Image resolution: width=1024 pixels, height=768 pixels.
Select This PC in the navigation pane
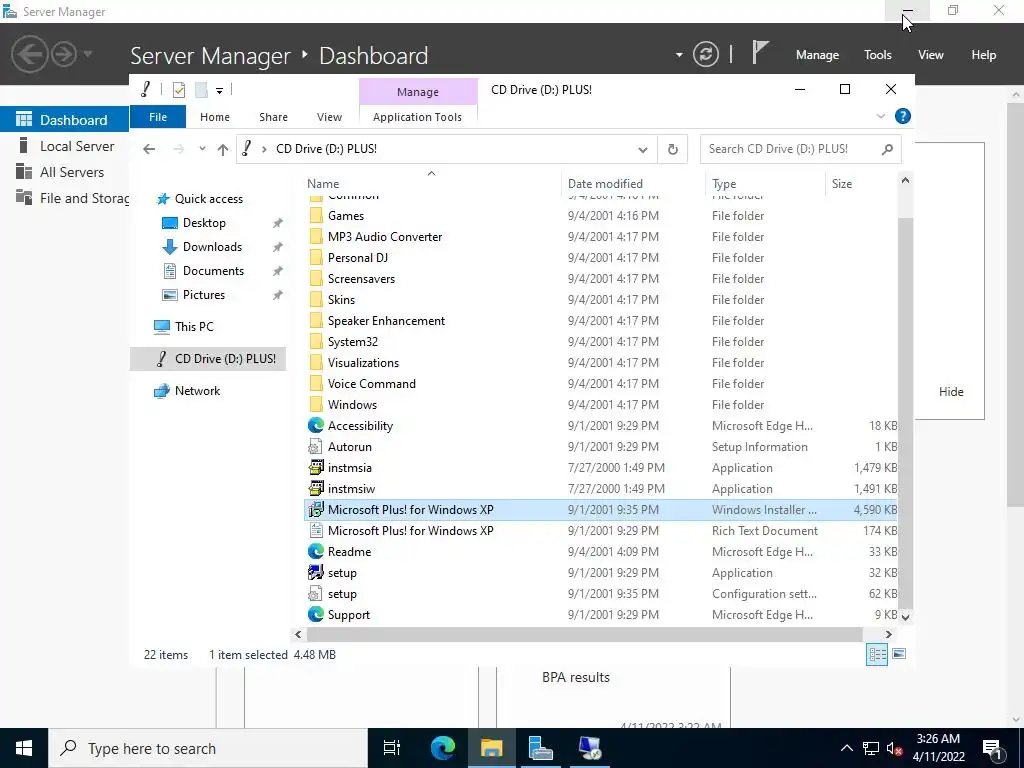coord(194,327)
